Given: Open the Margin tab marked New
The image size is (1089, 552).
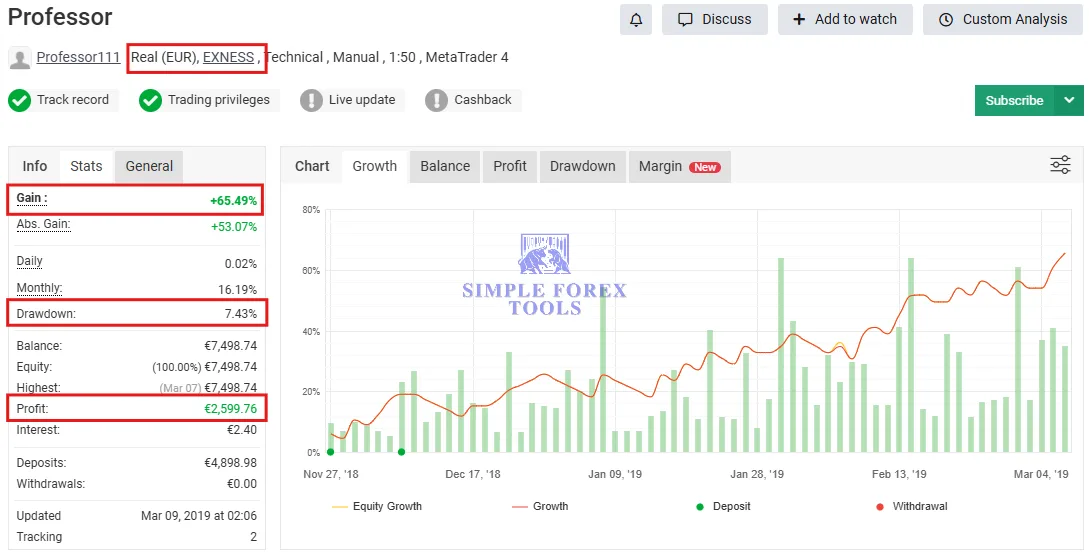Looking at the screenshot, I should (x=678, y=166).
